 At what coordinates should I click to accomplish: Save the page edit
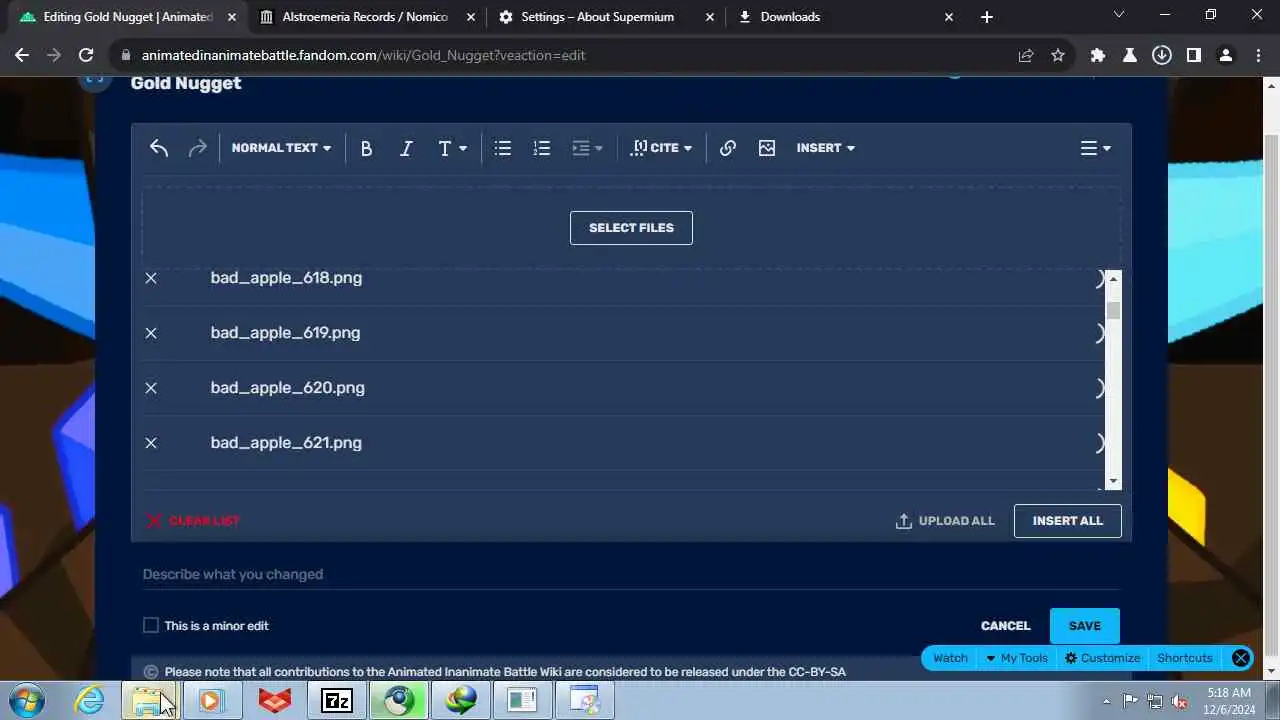(1084, 626)
